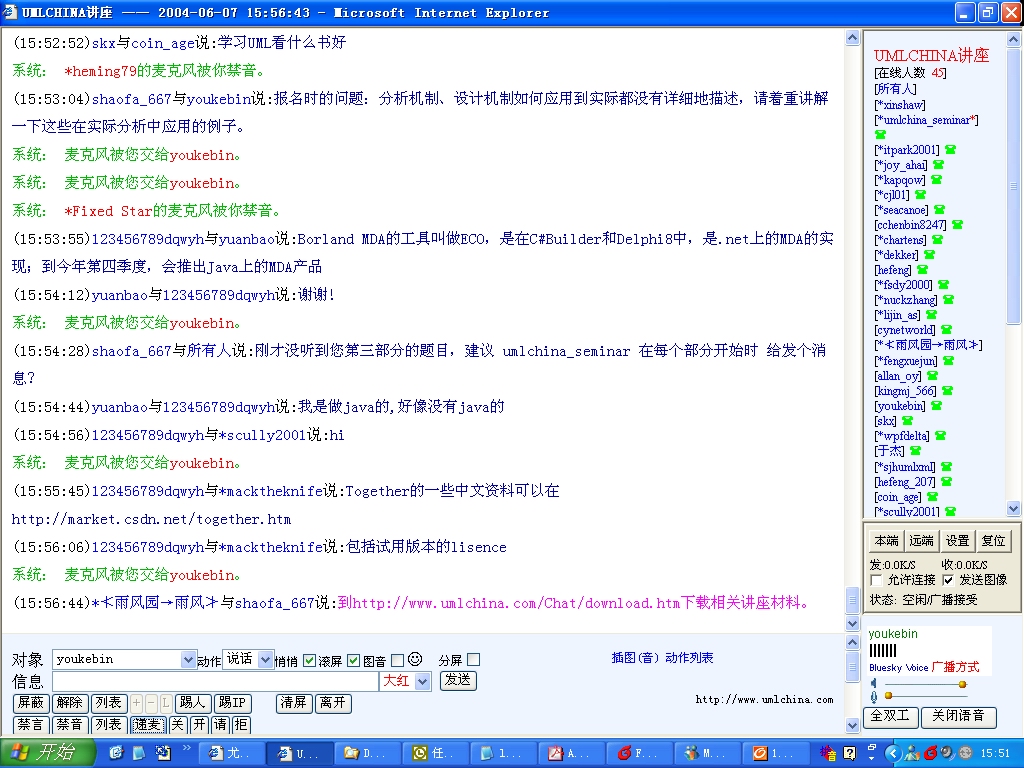Image resolution: width=1024 pixels, height=768 pixels.
Task: Uncheck the 发送图像 checkbox
Action: [x=948, y=580]
